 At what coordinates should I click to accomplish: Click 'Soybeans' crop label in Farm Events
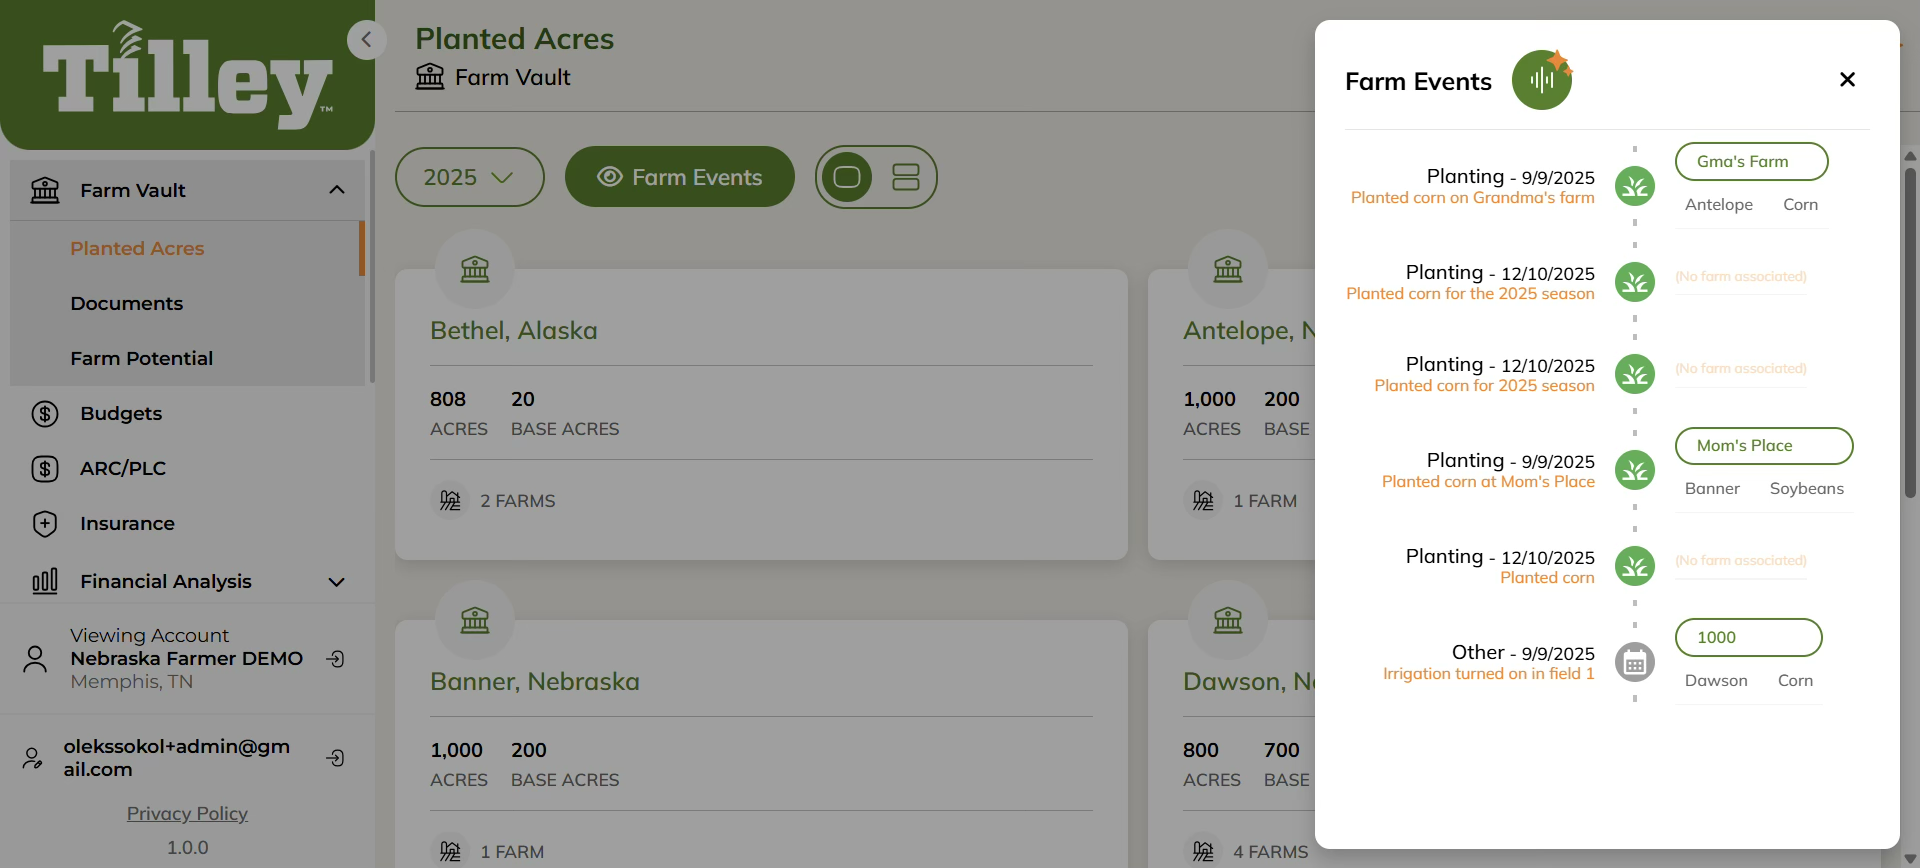click(x=1806, y=489)
